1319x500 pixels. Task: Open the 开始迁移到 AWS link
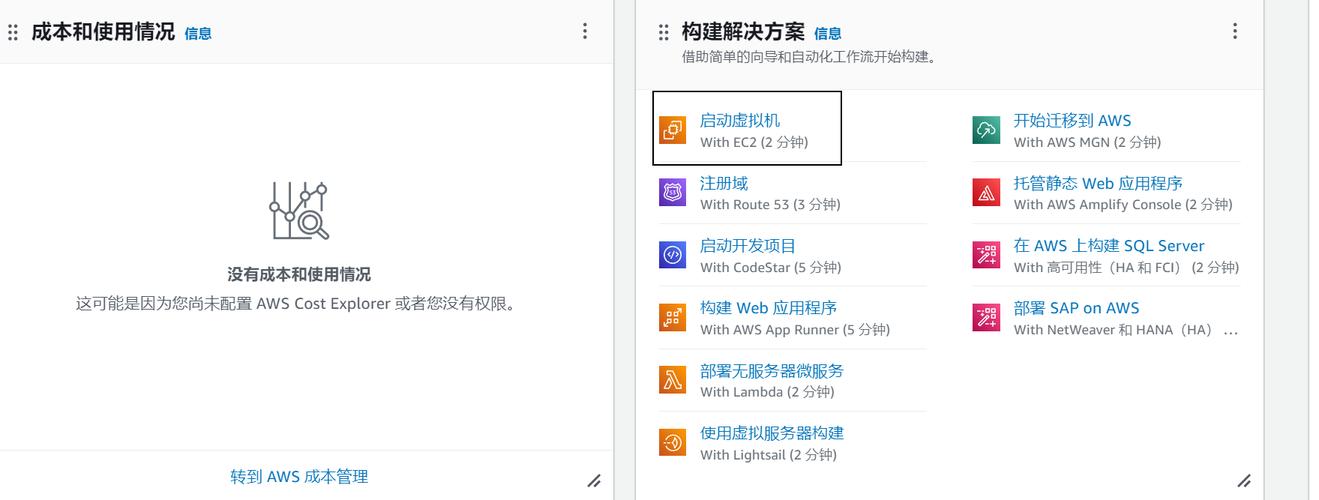click(1072, 120)
